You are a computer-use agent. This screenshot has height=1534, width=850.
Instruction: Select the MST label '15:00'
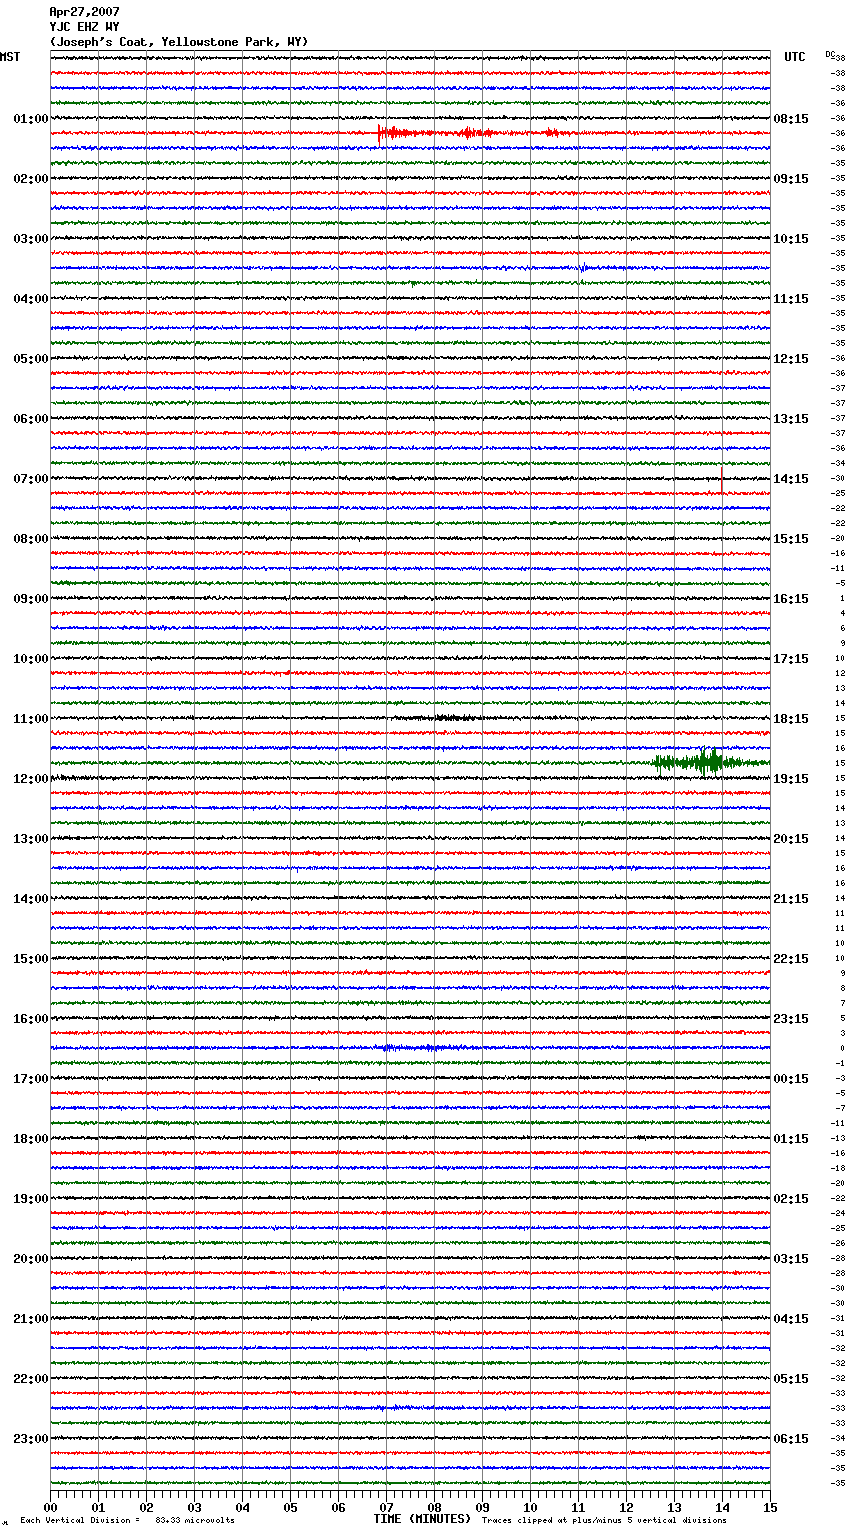point(31,959)
